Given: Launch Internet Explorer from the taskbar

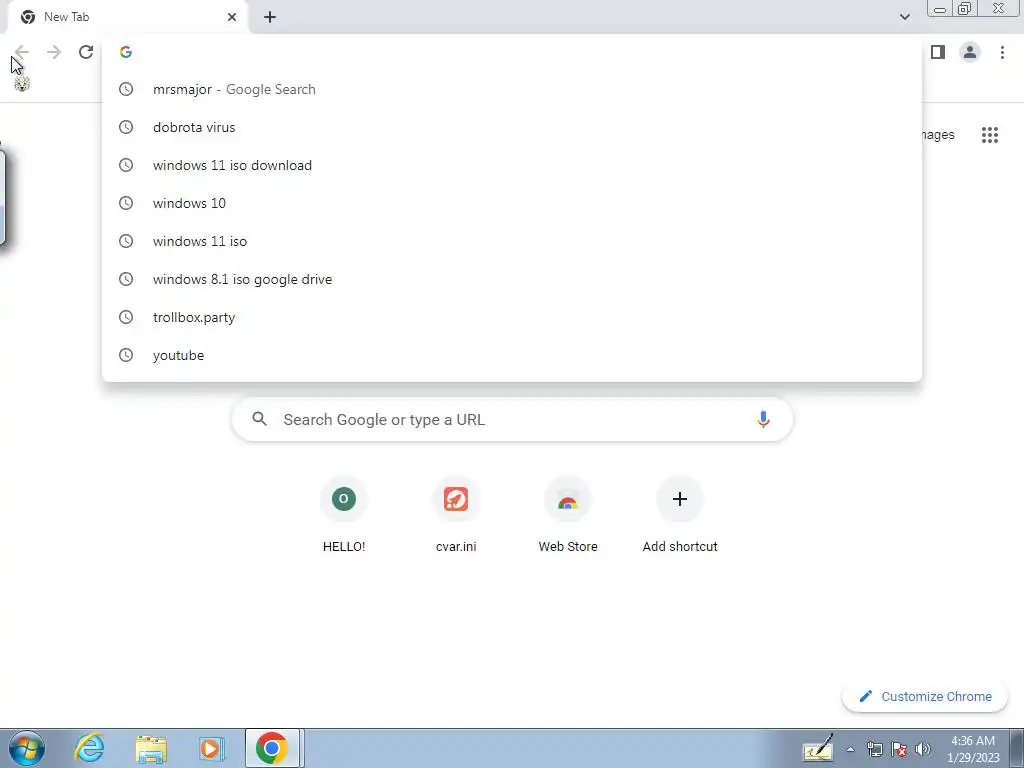Looking at the screenshot, I should pos(89,748).
